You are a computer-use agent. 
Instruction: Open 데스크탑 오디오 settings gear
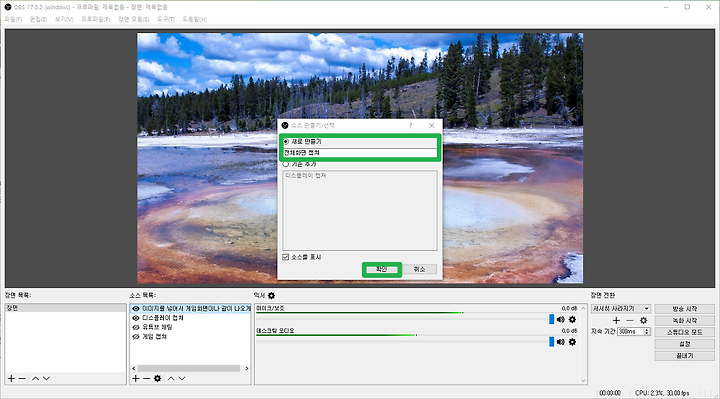(x=572, y=342)
